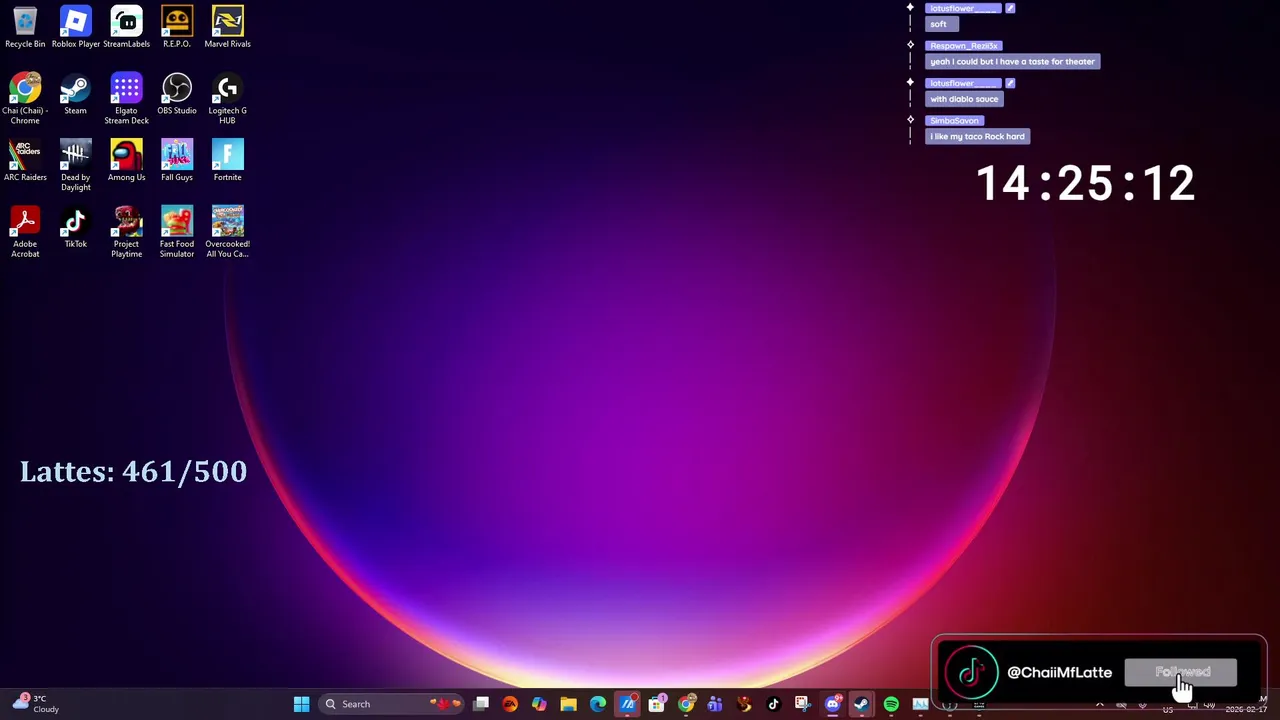The image size is (1280, 720).
Task: Click the 'with diablo sauce' chat message
Action: (x=964, y=99)
